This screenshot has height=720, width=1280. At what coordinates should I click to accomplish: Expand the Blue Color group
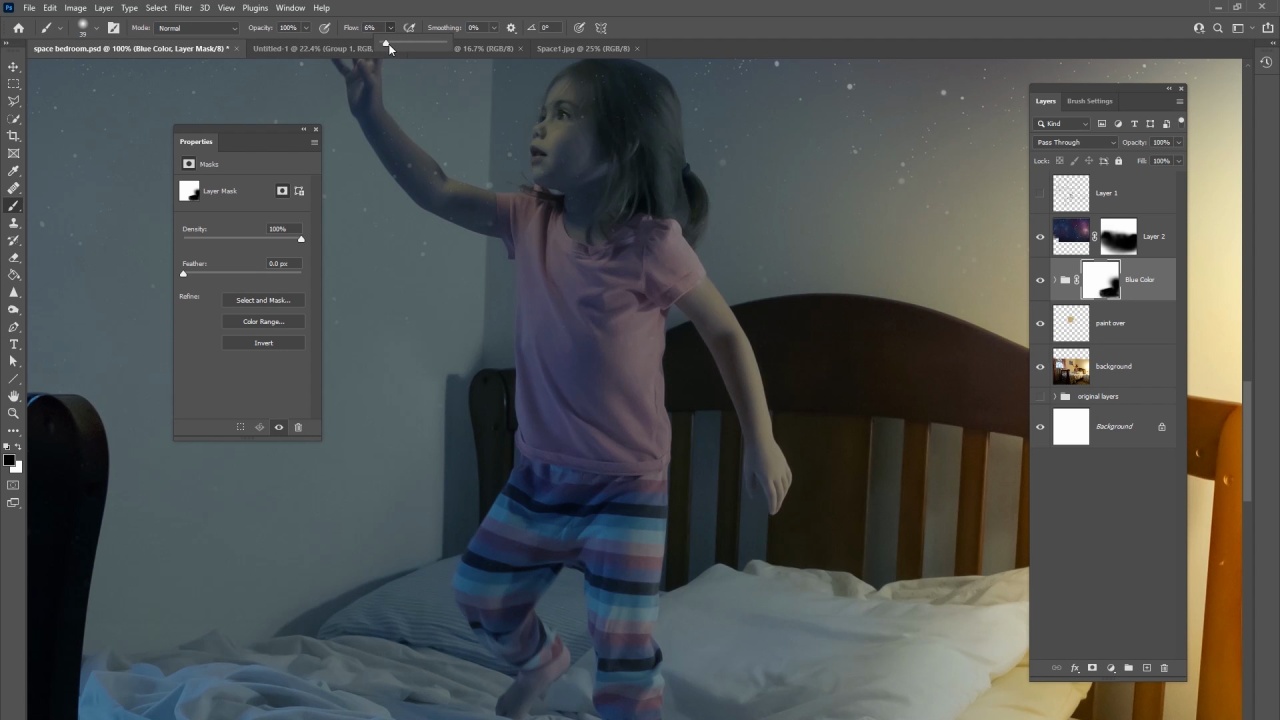(x=1054, y=280)
